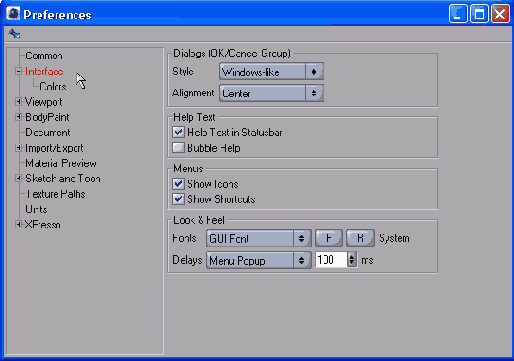
Task: Select the Common preferences category
Action: 44,56
